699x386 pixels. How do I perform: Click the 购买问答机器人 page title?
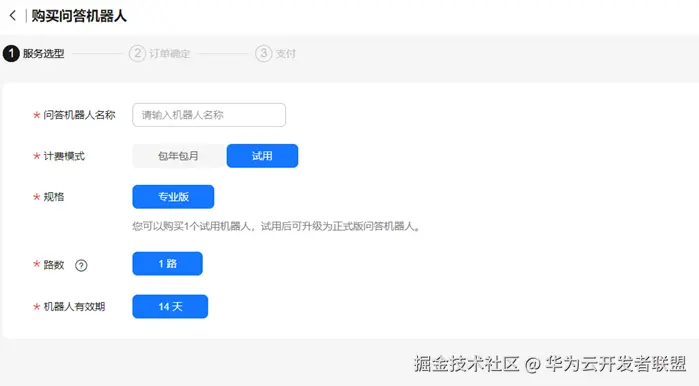pyautogui.click(x=79, y=16)
